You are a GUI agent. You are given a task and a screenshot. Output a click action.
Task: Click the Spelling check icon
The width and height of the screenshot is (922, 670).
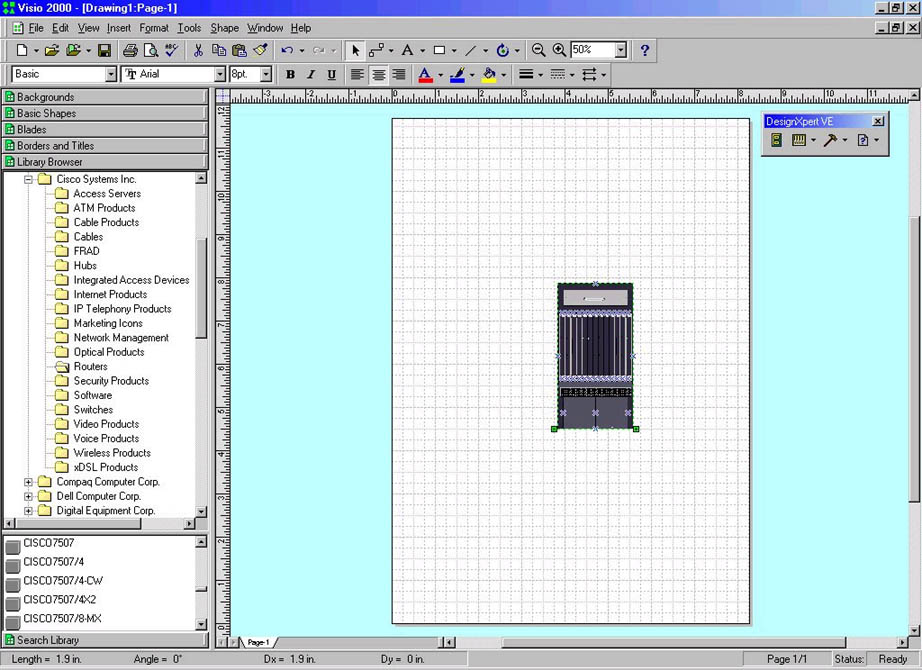171,50
